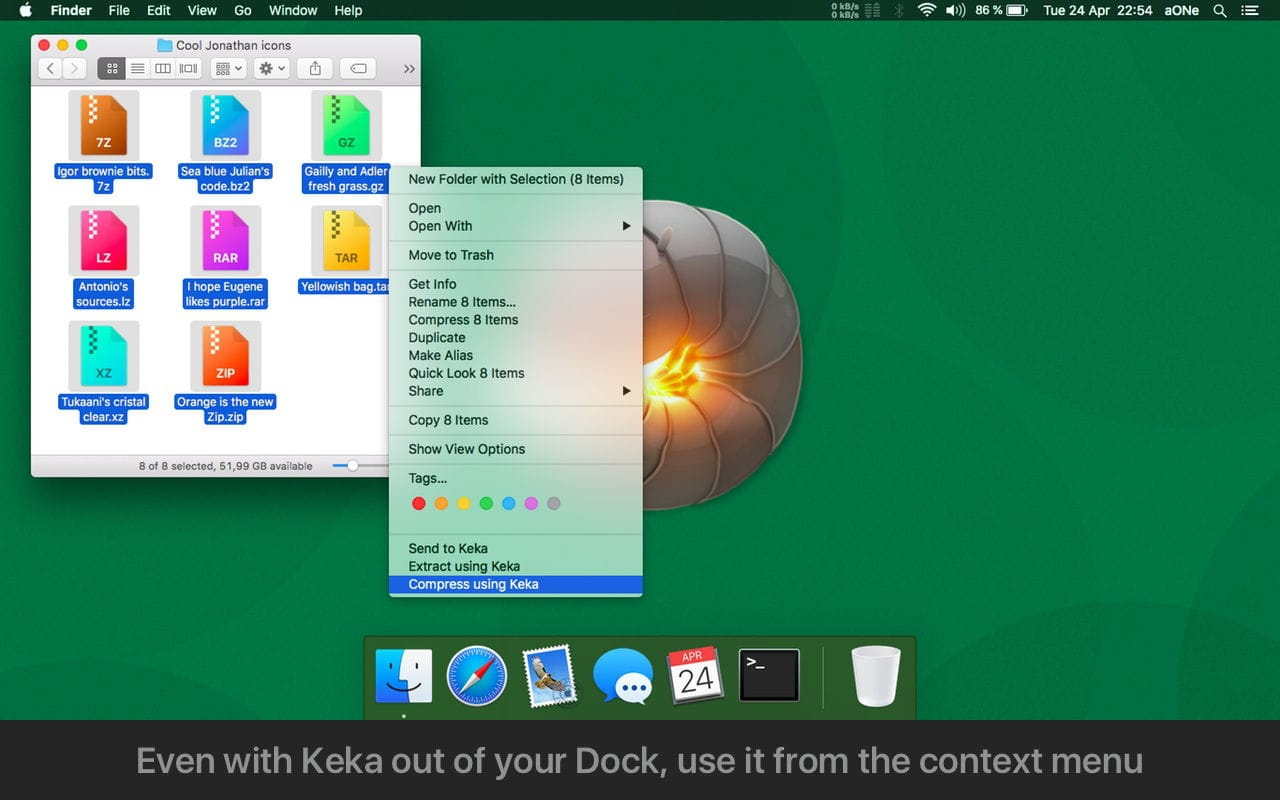Screen dimensions: 1280x800
Task: Open Messages from the Dock
Action: point(622,677)
